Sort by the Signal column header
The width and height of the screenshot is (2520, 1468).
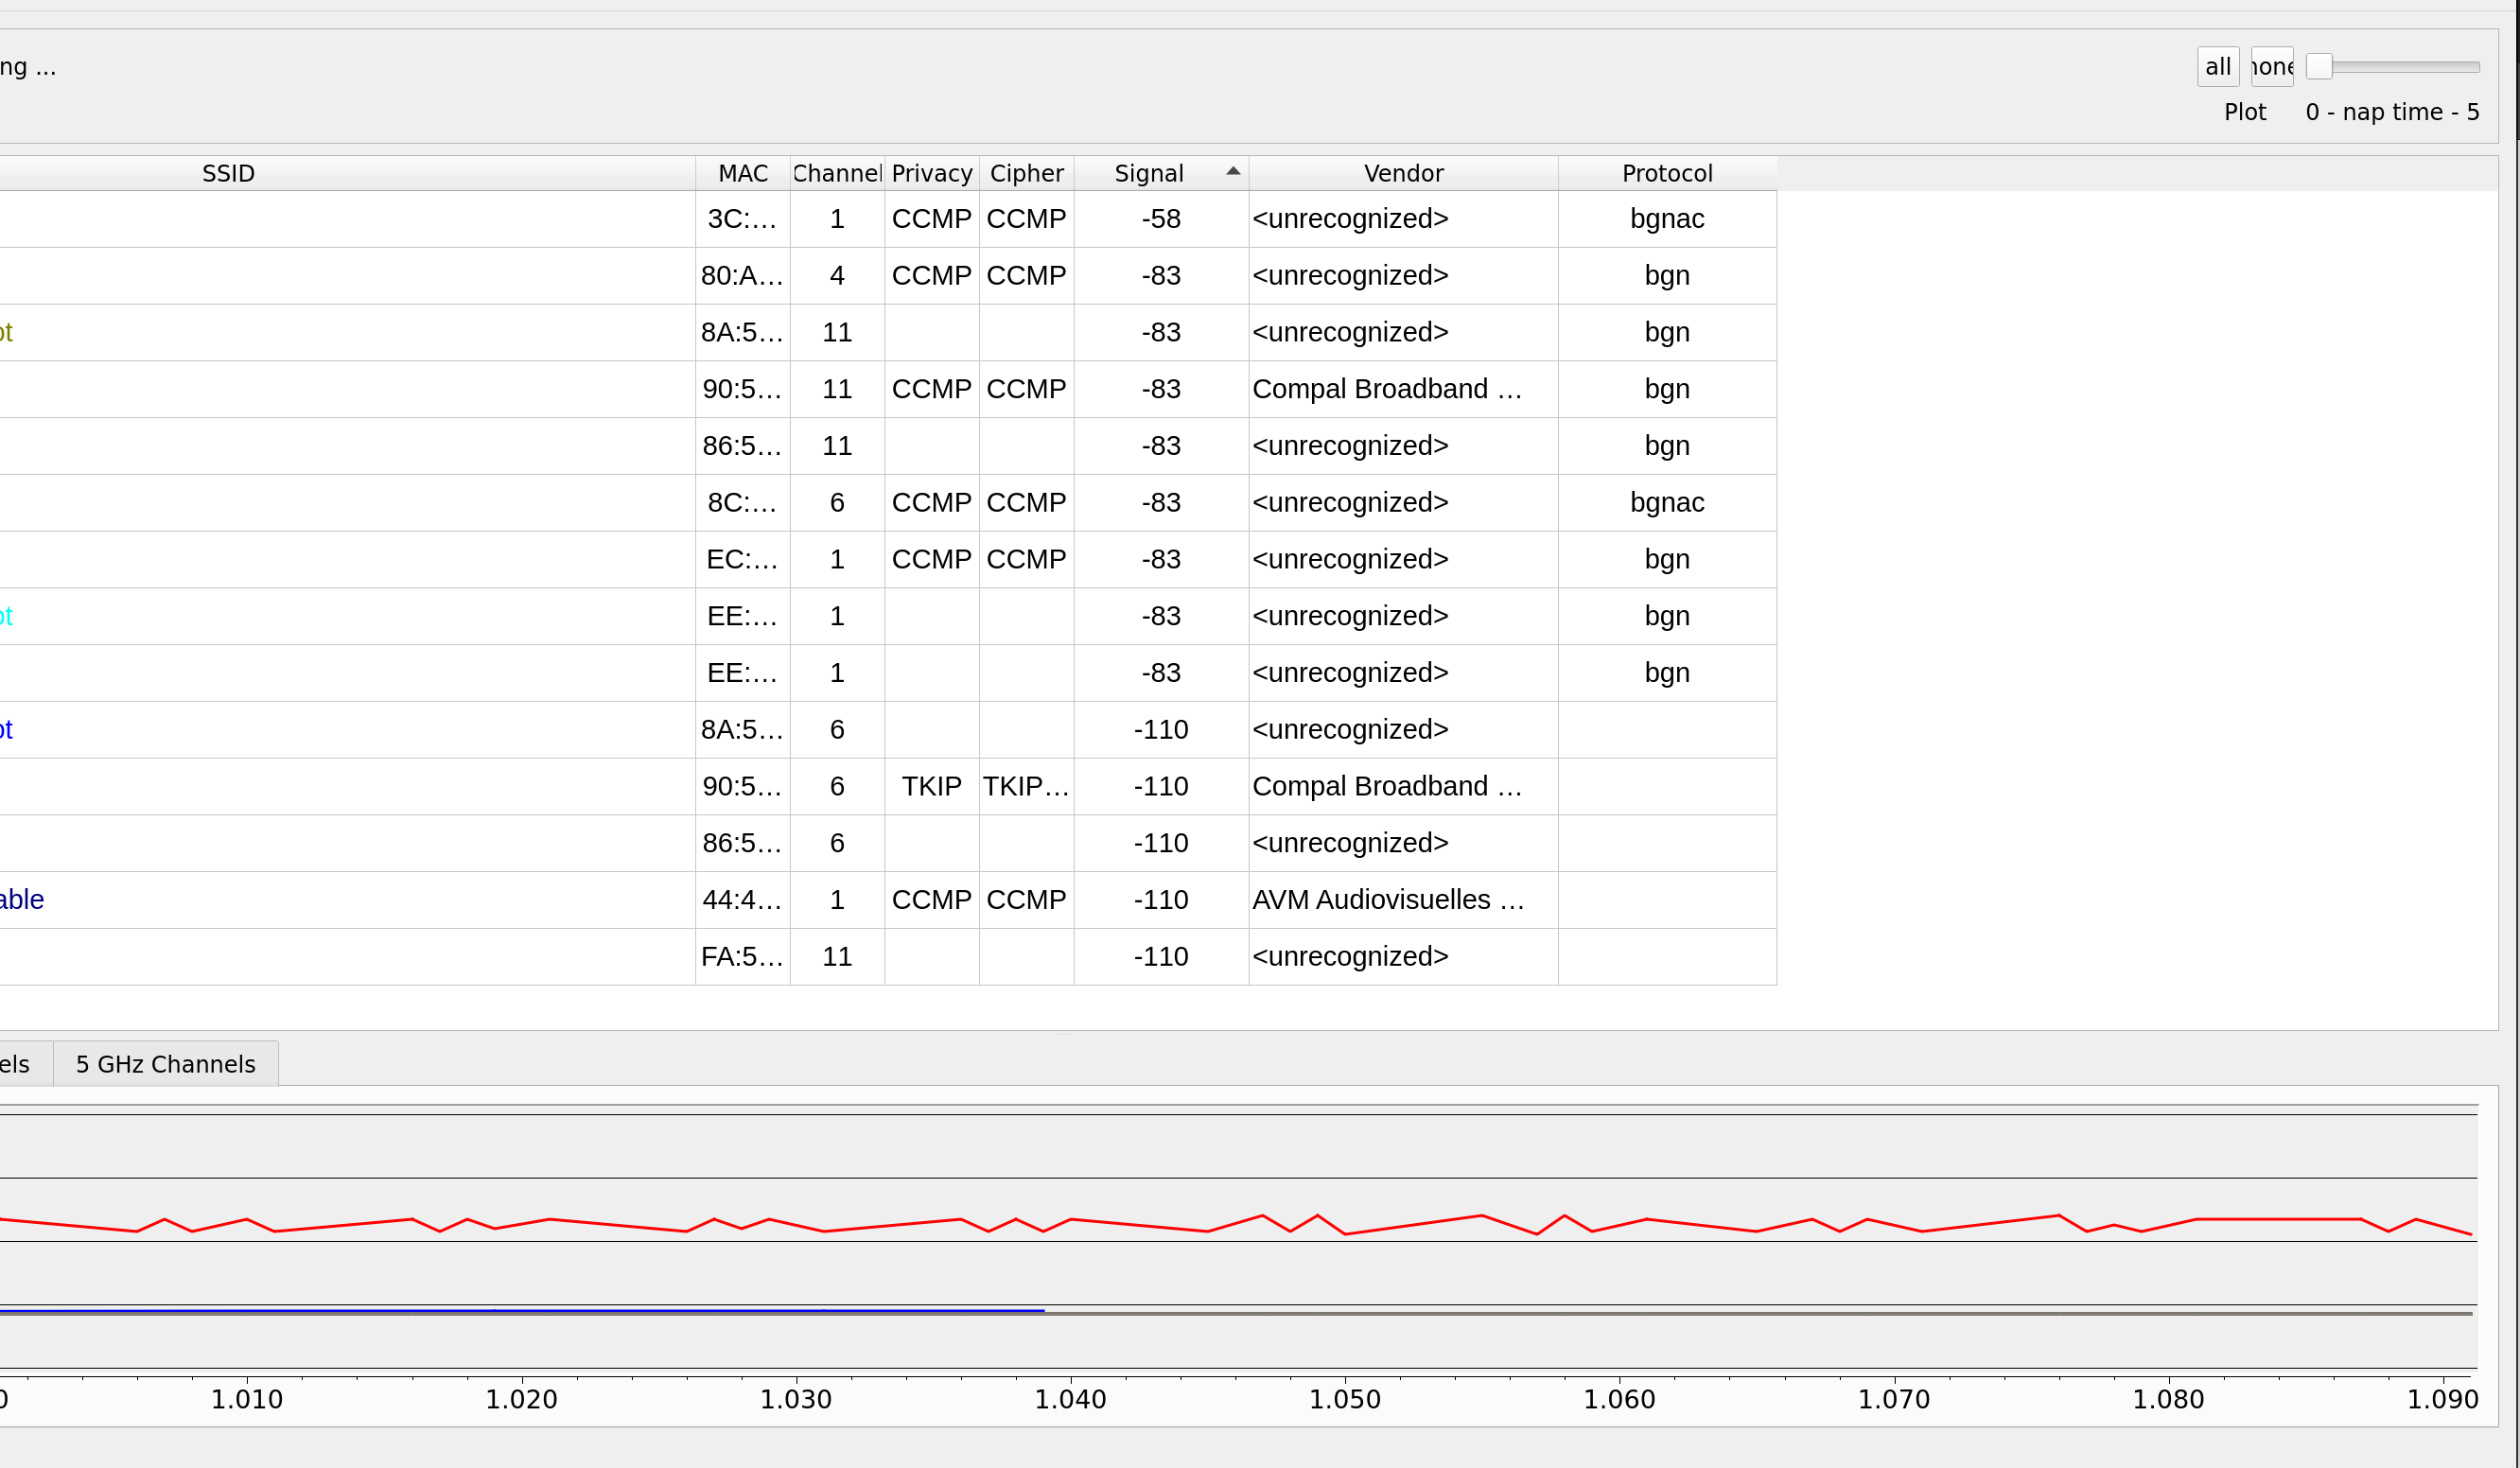[1148, 173]
